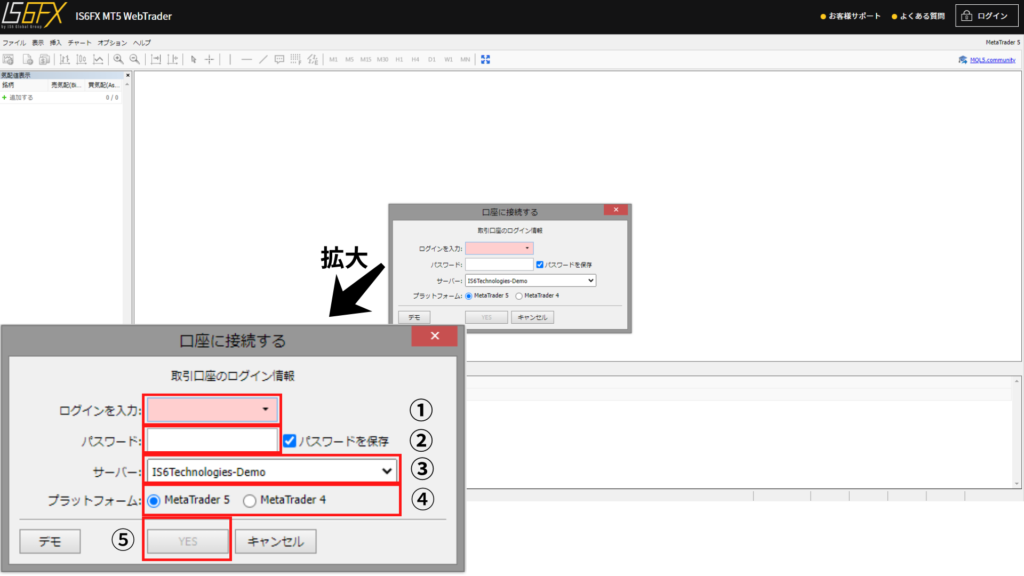Set timeframe to H1
This screenshot has width=1024, height=576.
[399, 59]
